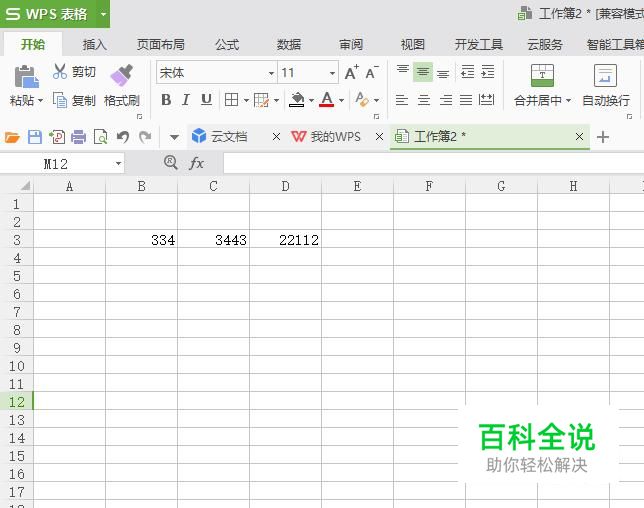Switch to the 我的WPS document tab
The height and width of the screenshot is (508, 644).
pyautogui.click(x=335, y=136)
